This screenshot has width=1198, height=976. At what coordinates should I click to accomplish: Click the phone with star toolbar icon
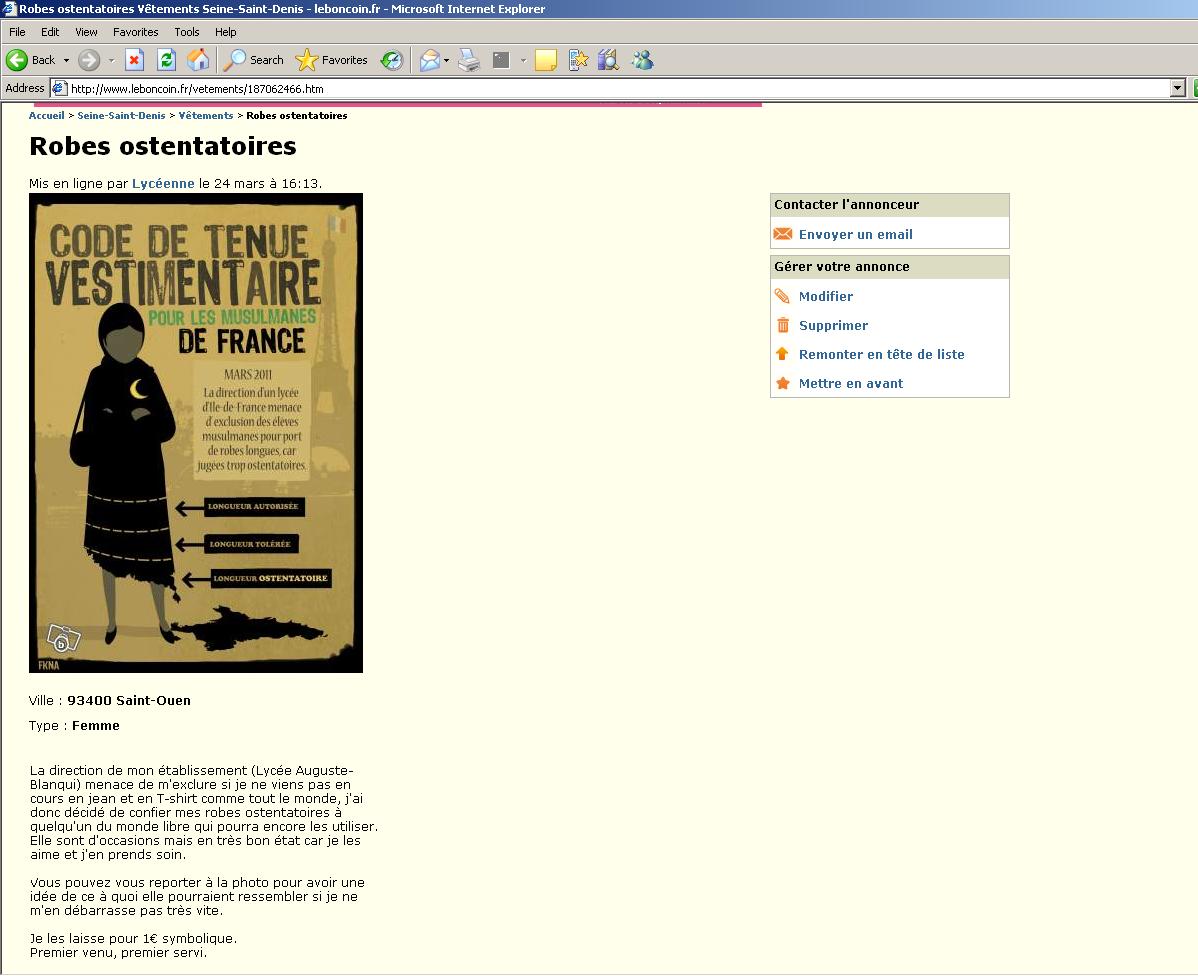click(578, 60)
